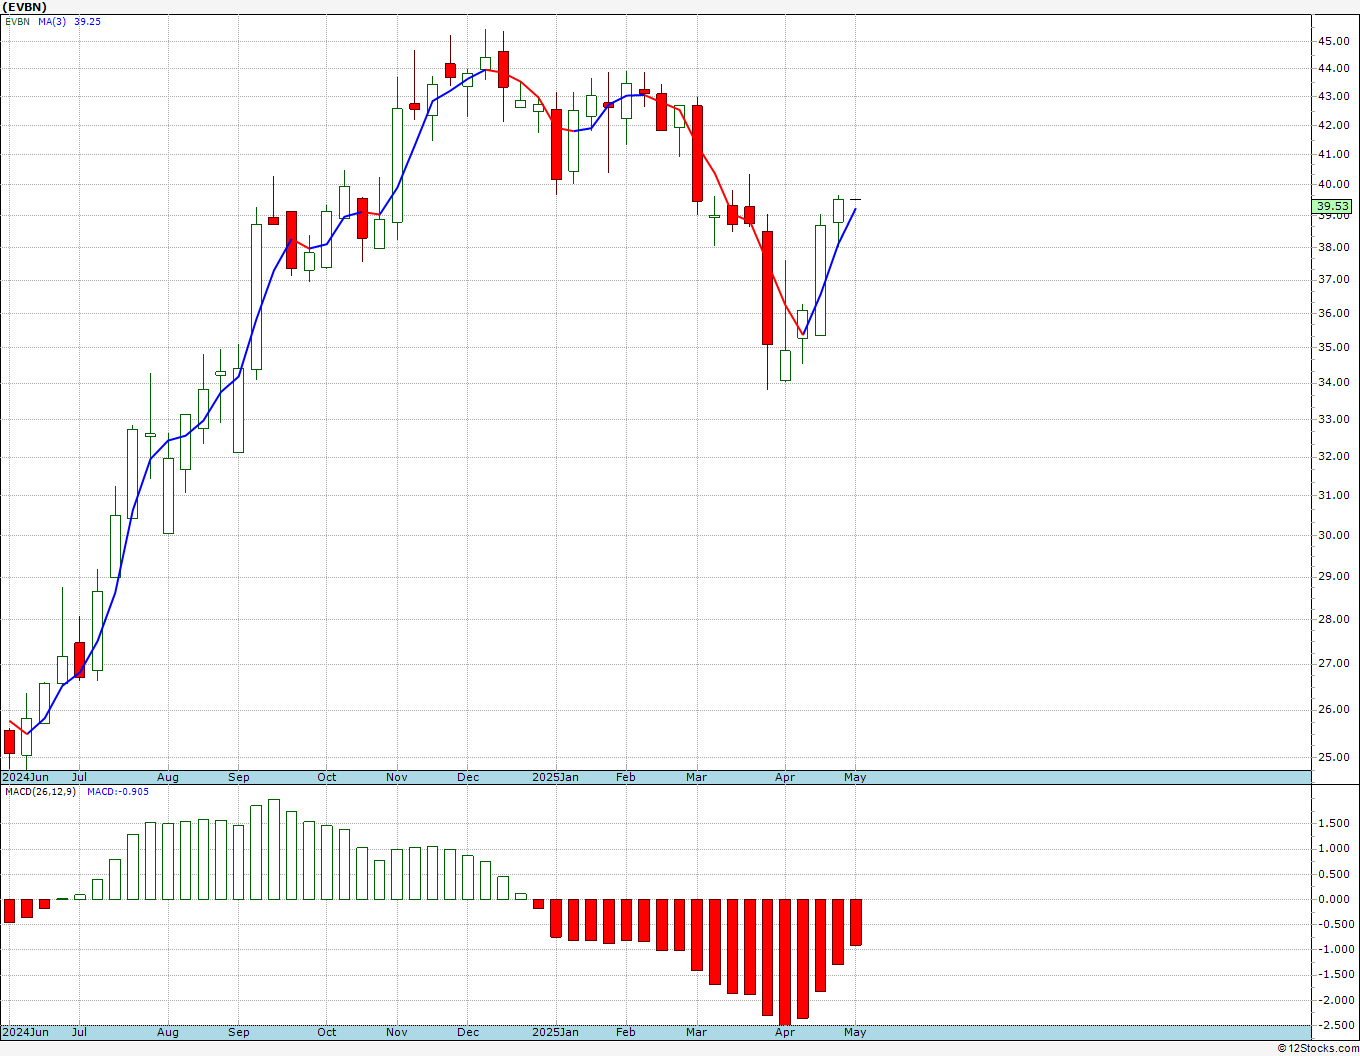Select the 0.000 MACD axis label

pyautogui.click(x=1335, y=899)
